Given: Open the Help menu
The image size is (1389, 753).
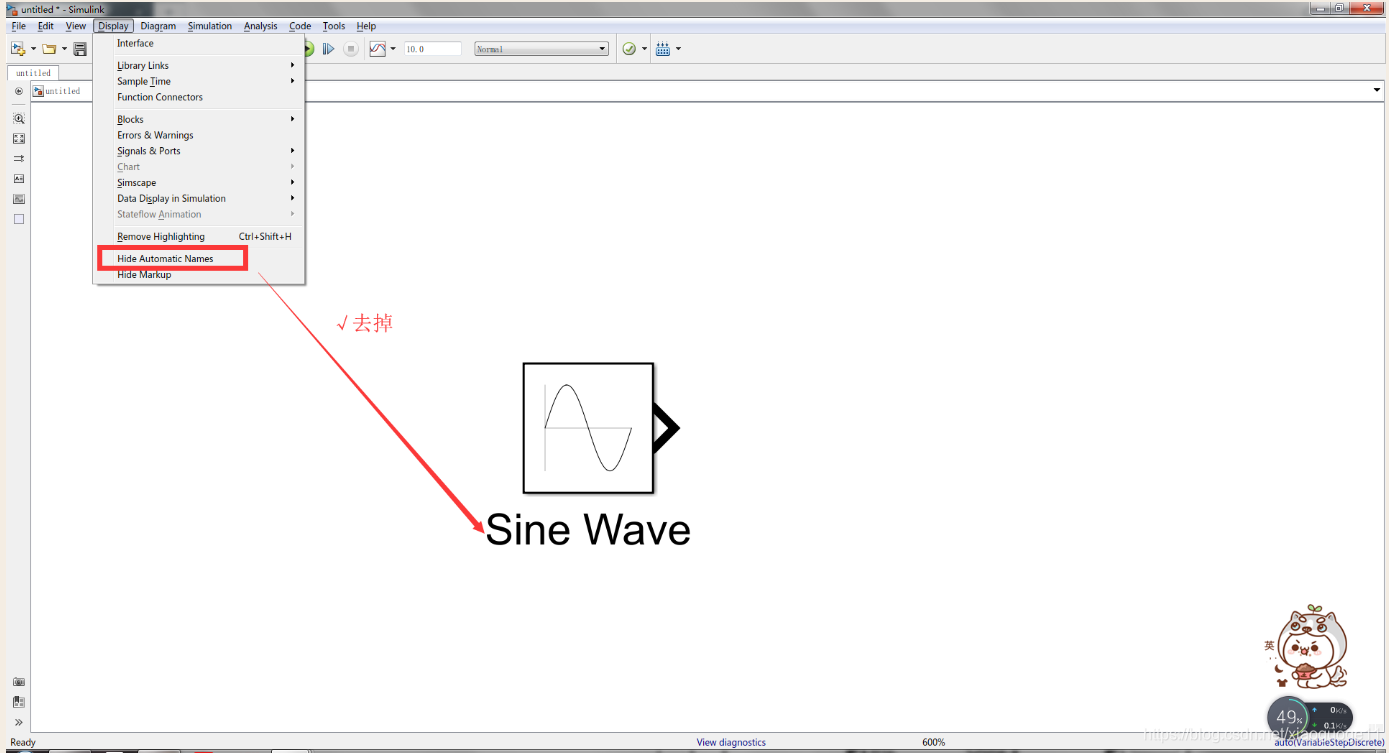Looking at the screenshot, I should (x=367, y=26).
